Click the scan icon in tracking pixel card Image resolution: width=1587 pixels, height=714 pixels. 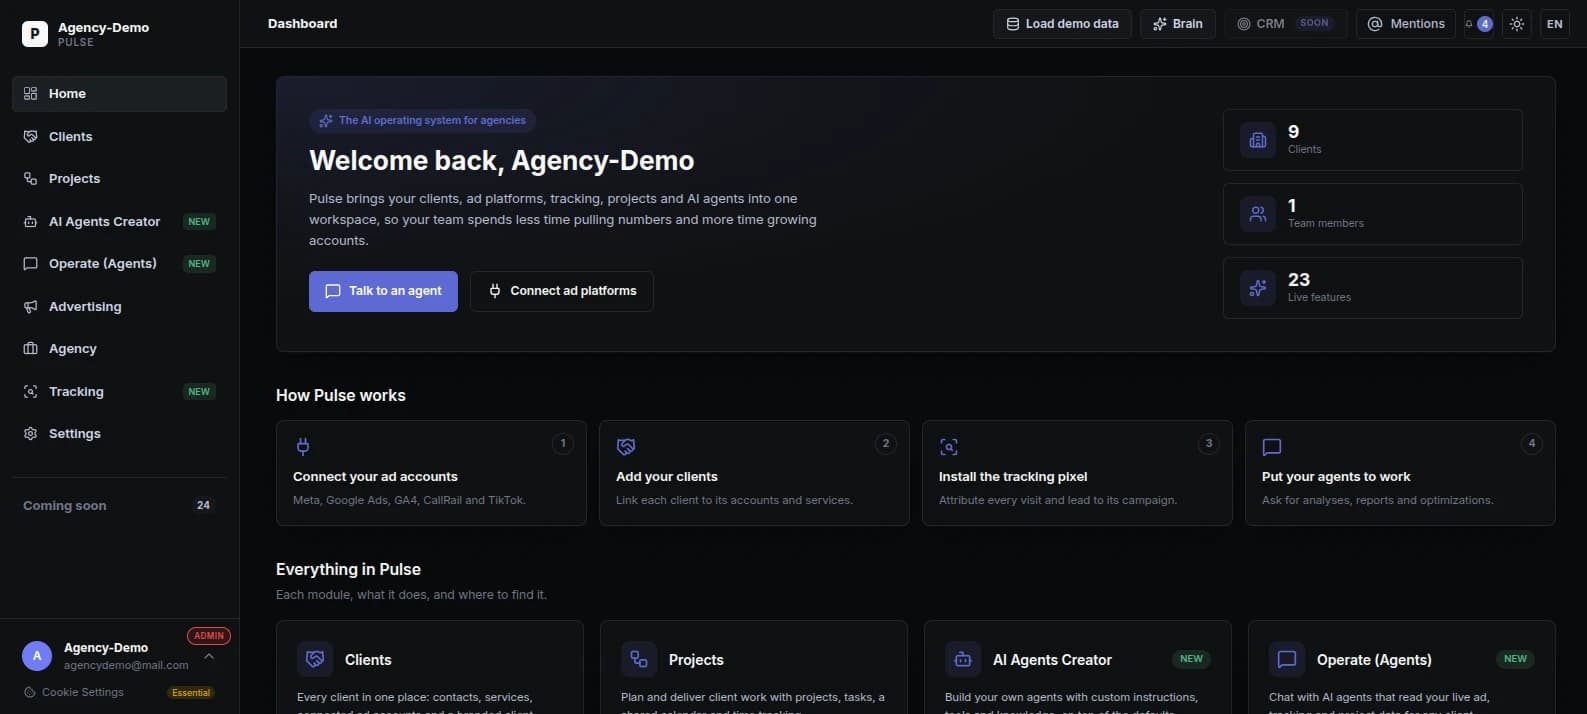point(949,446)
